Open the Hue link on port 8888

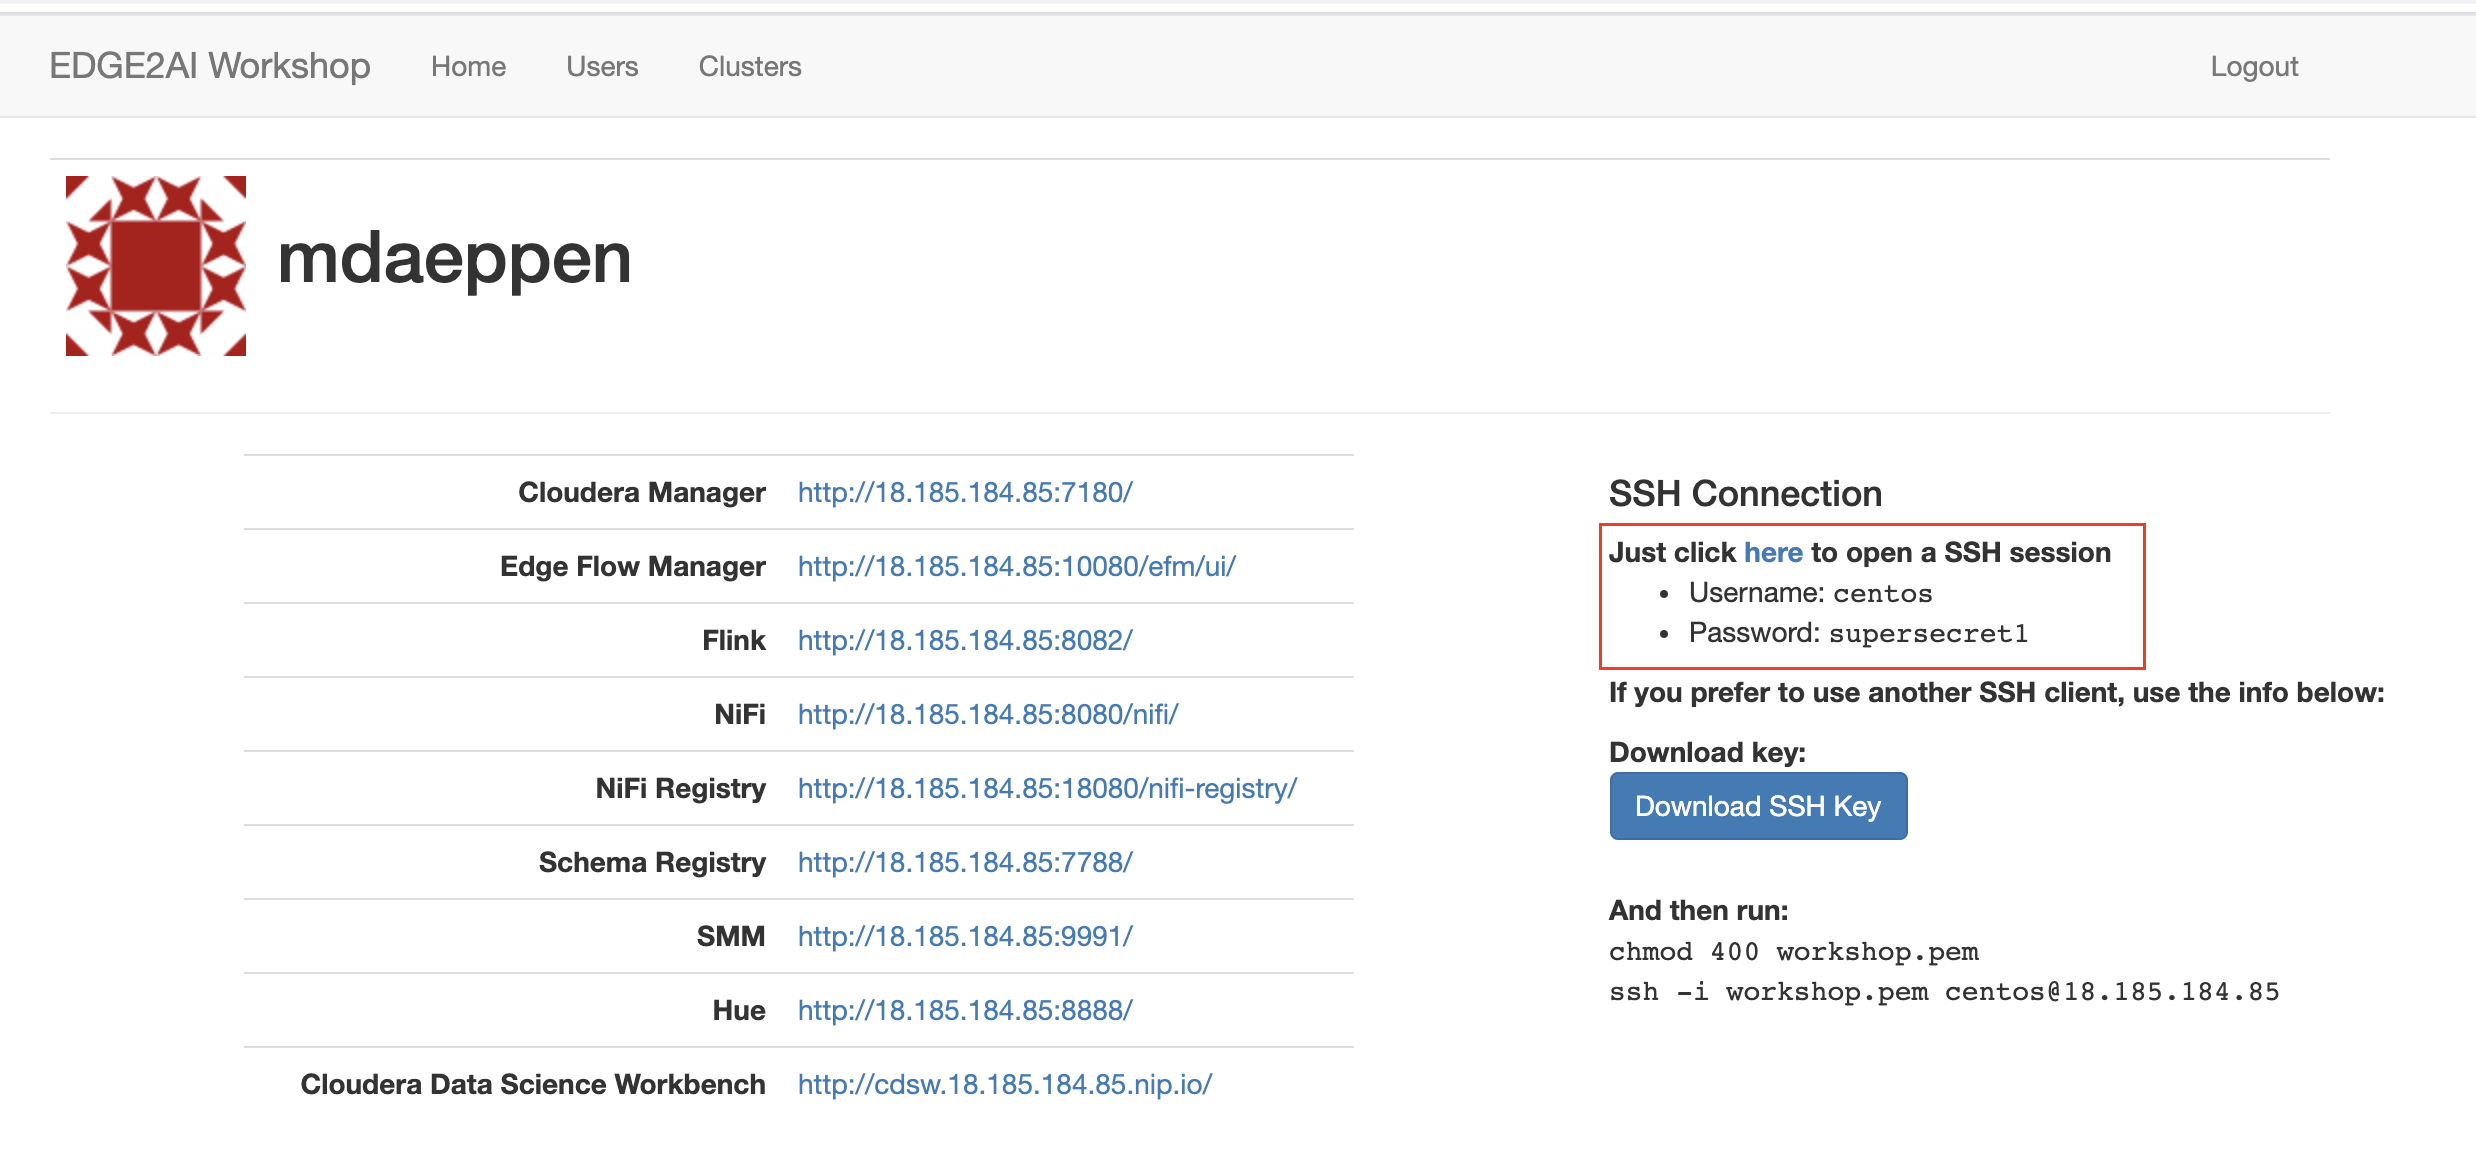tap(965, 1010)
